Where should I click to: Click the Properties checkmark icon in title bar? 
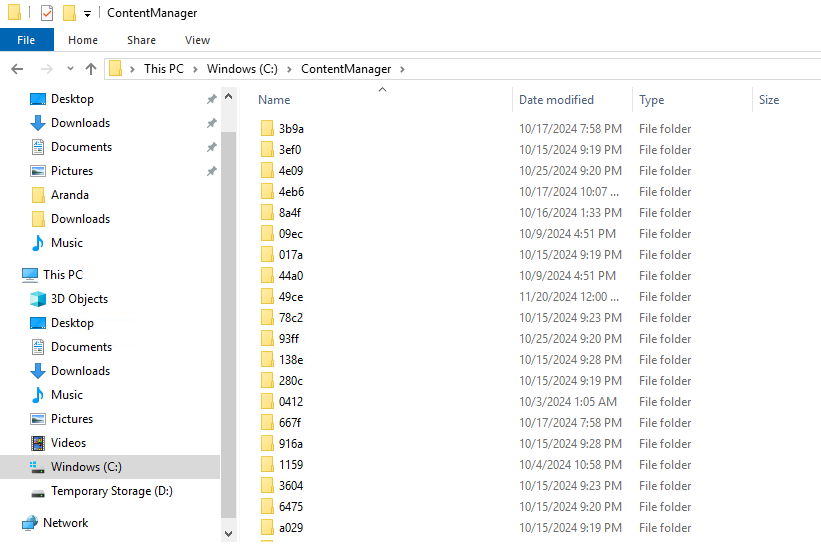[x=47, y=13]
